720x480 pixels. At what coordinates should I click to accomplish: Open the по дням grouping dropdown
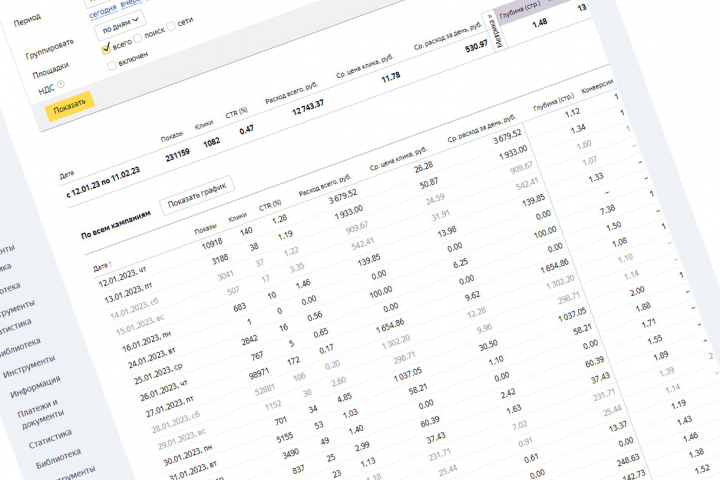(120, 25)
